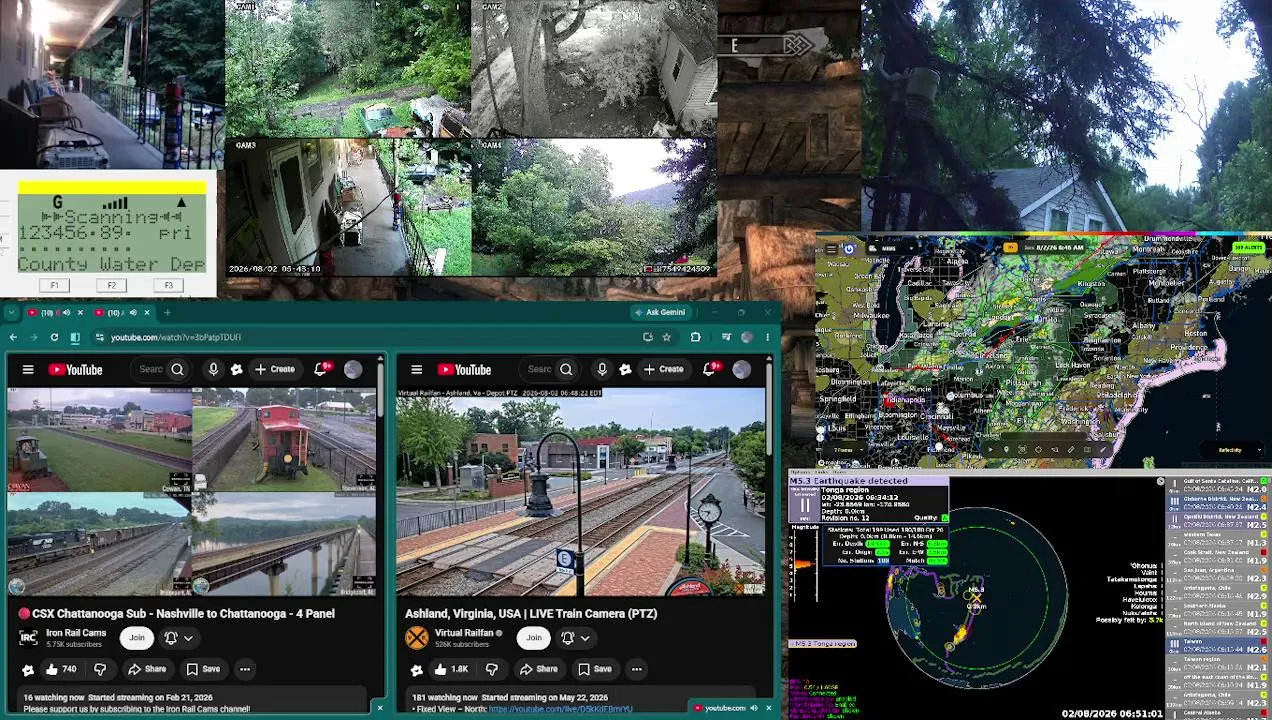Open more actions for CSX video
The height and width of the screenshot is (720, 1272).
[x=244, y=669]
